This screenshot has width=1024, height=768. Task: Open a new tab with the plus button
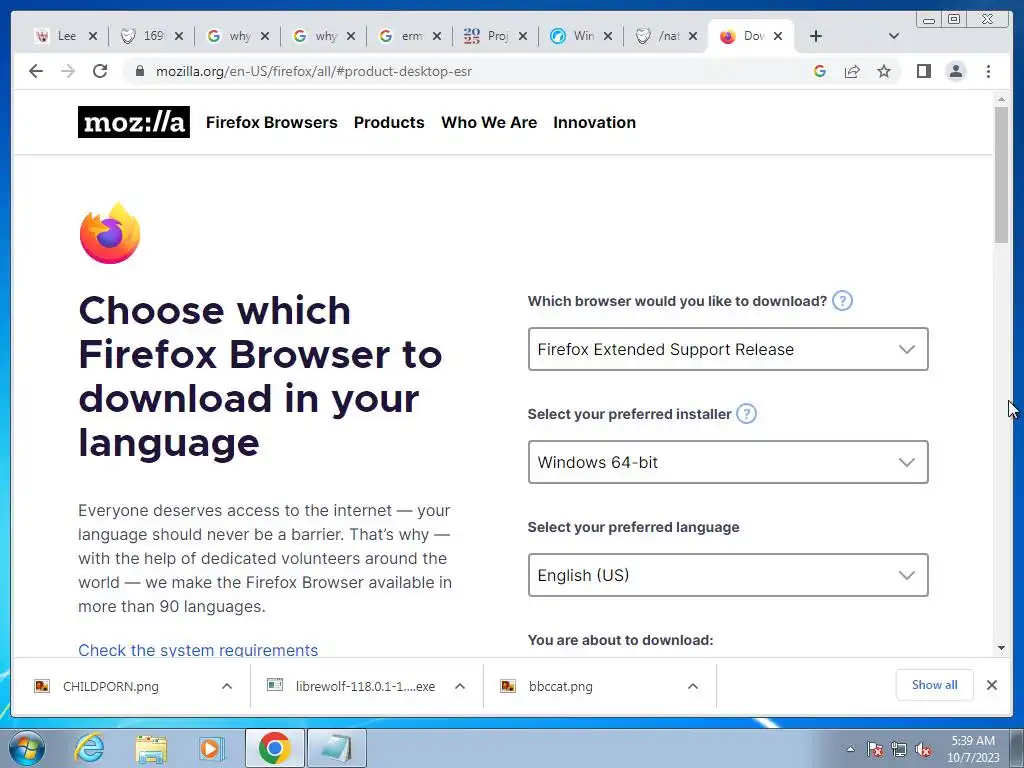click(x=816, y=36)
